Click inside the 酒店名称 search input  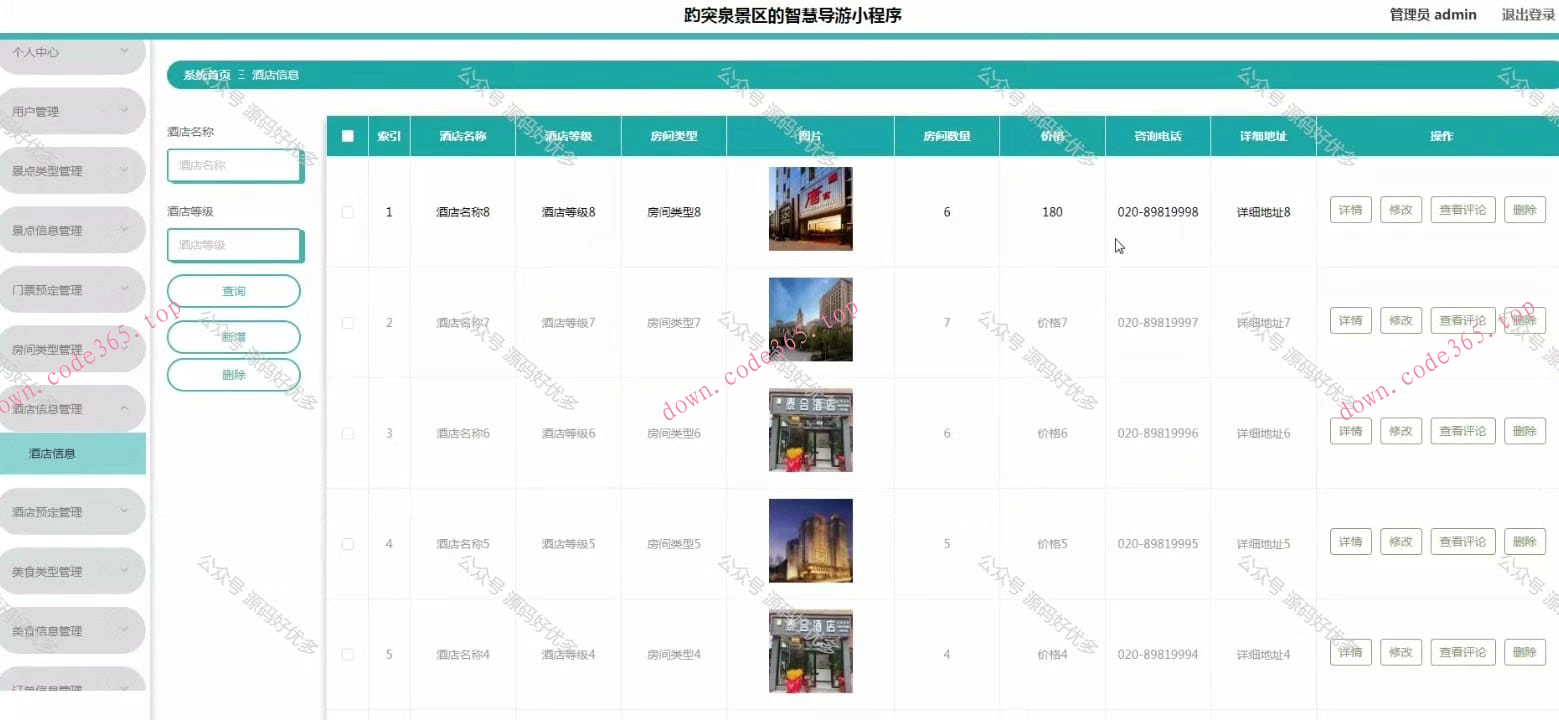tap(235, 165)
